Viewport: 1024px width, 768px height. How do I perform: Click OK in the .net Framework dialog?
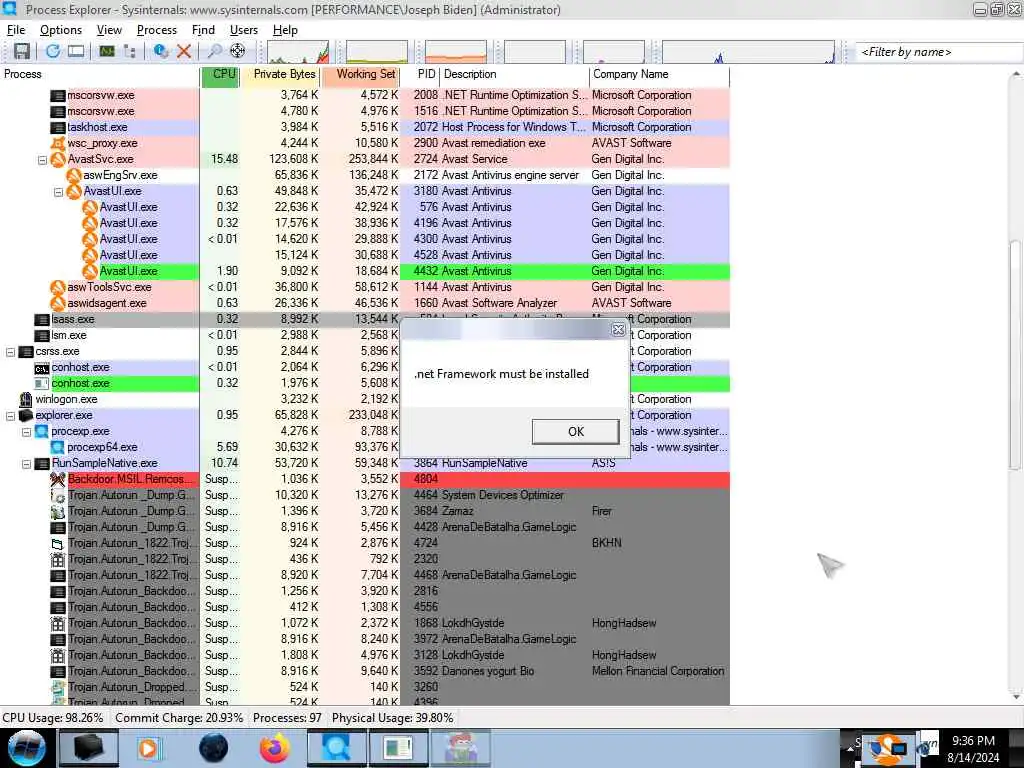click(575, 432)
